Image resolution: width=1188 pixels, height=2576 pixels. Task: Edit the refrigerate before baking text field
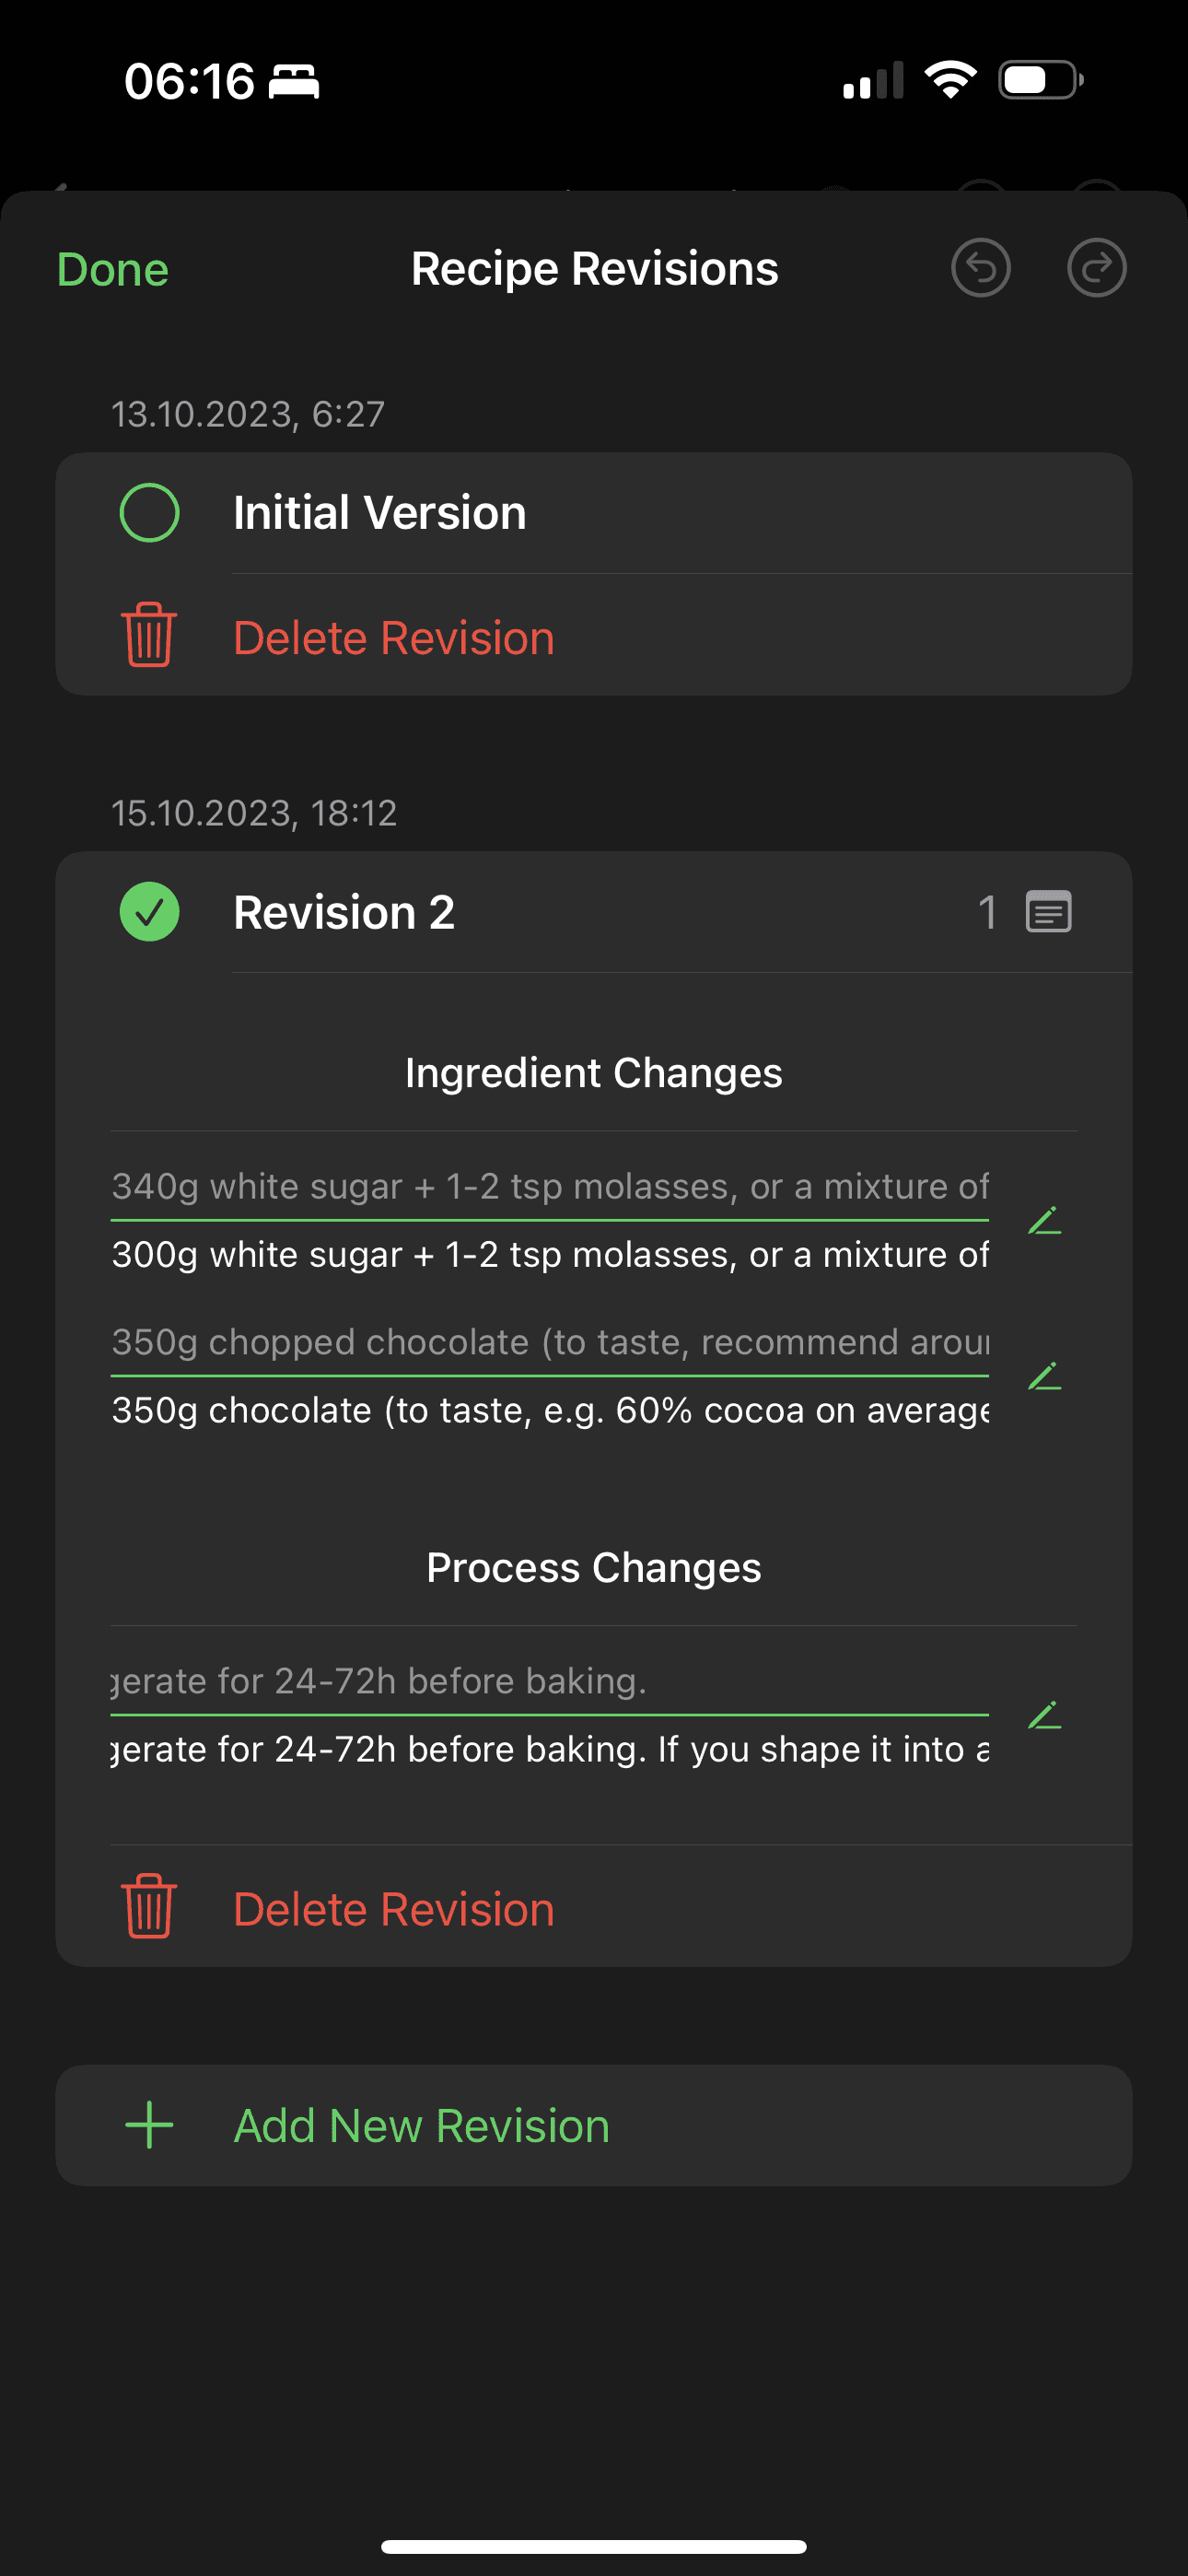550,1748
